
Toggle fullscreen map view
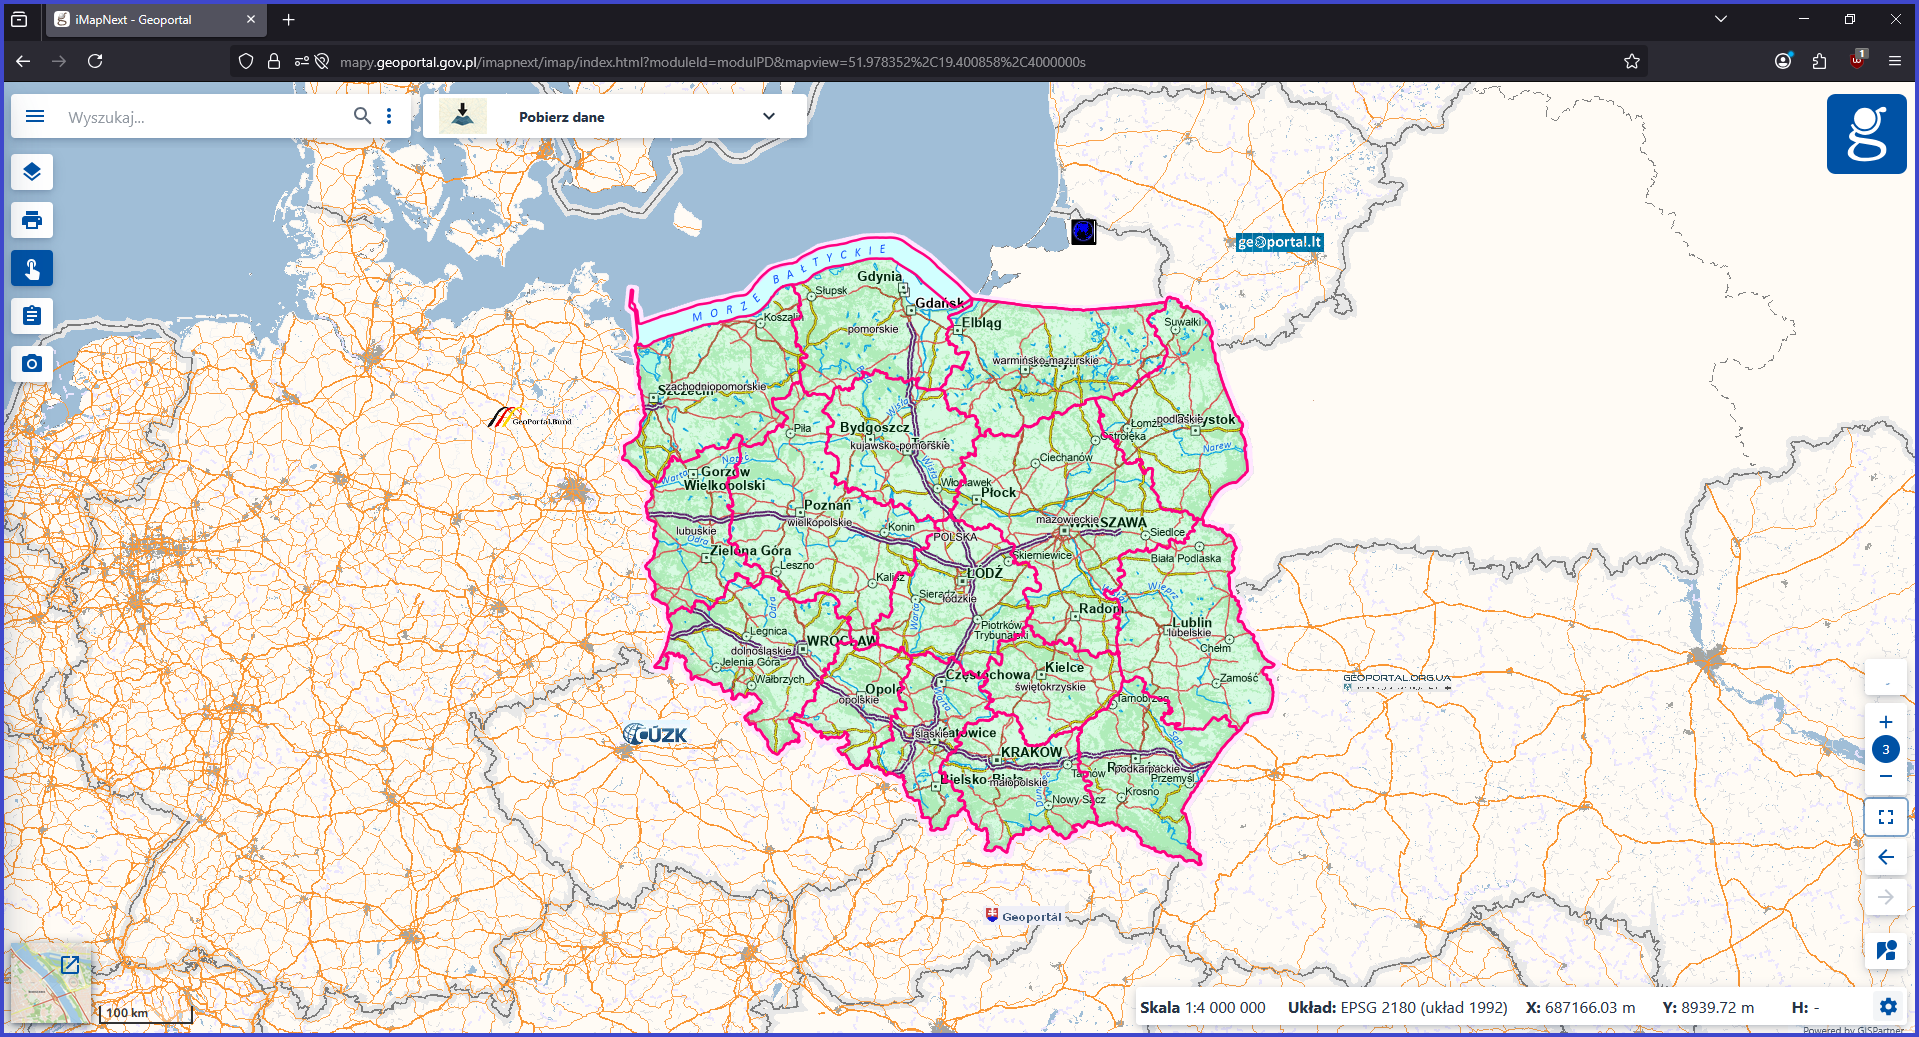pyautogui.click(x=1886, y=816)
